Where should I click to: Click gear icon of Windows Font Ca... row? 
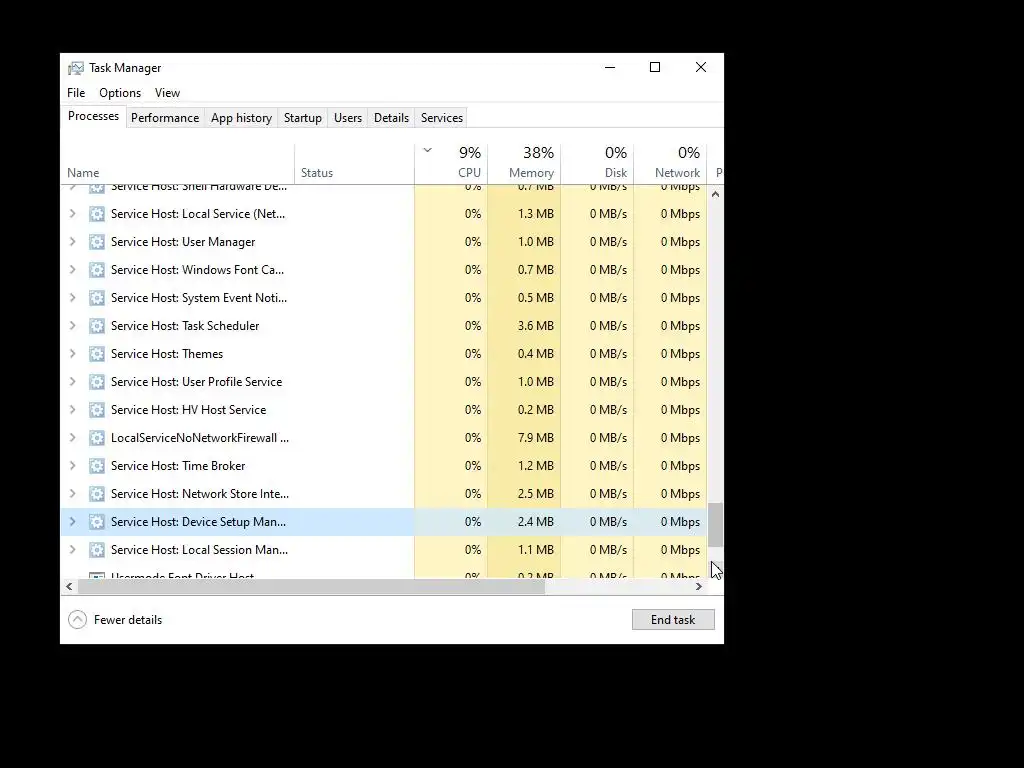[97, 270]
